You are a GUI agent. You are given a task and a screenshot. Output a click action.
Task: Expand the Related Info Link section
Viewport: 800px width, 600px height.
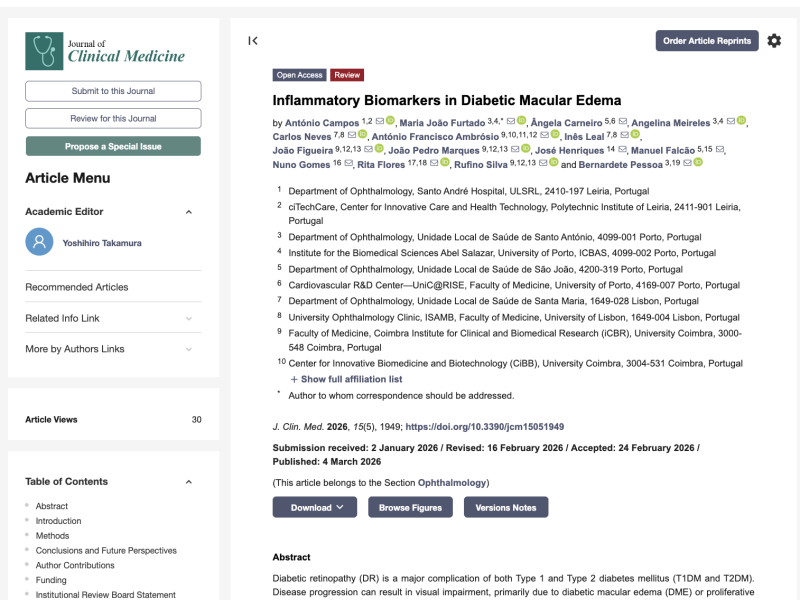tap(188, 319)
